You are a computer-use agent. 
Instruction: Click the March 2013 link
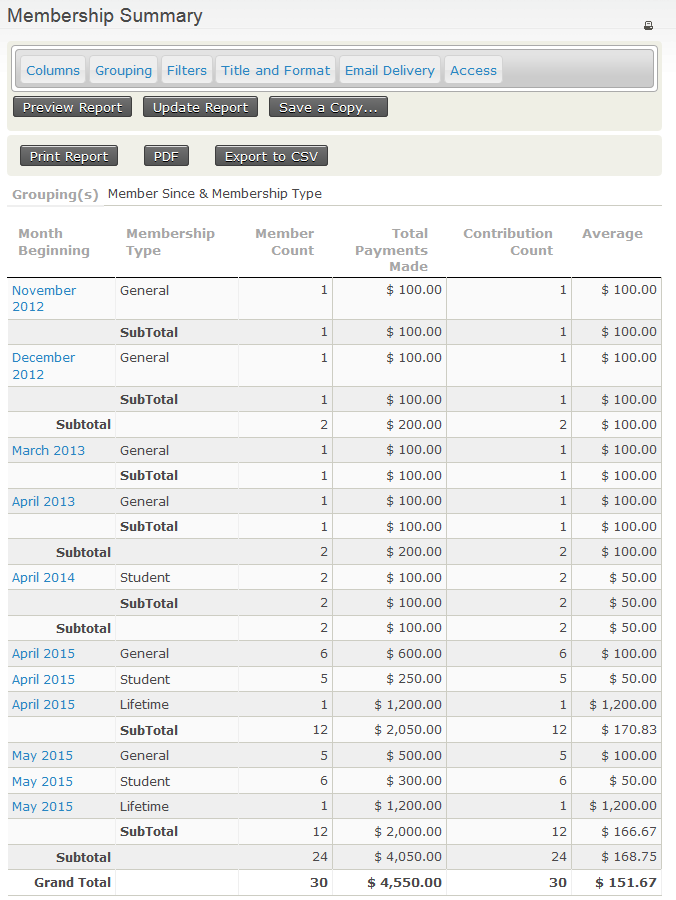[48, 450]
